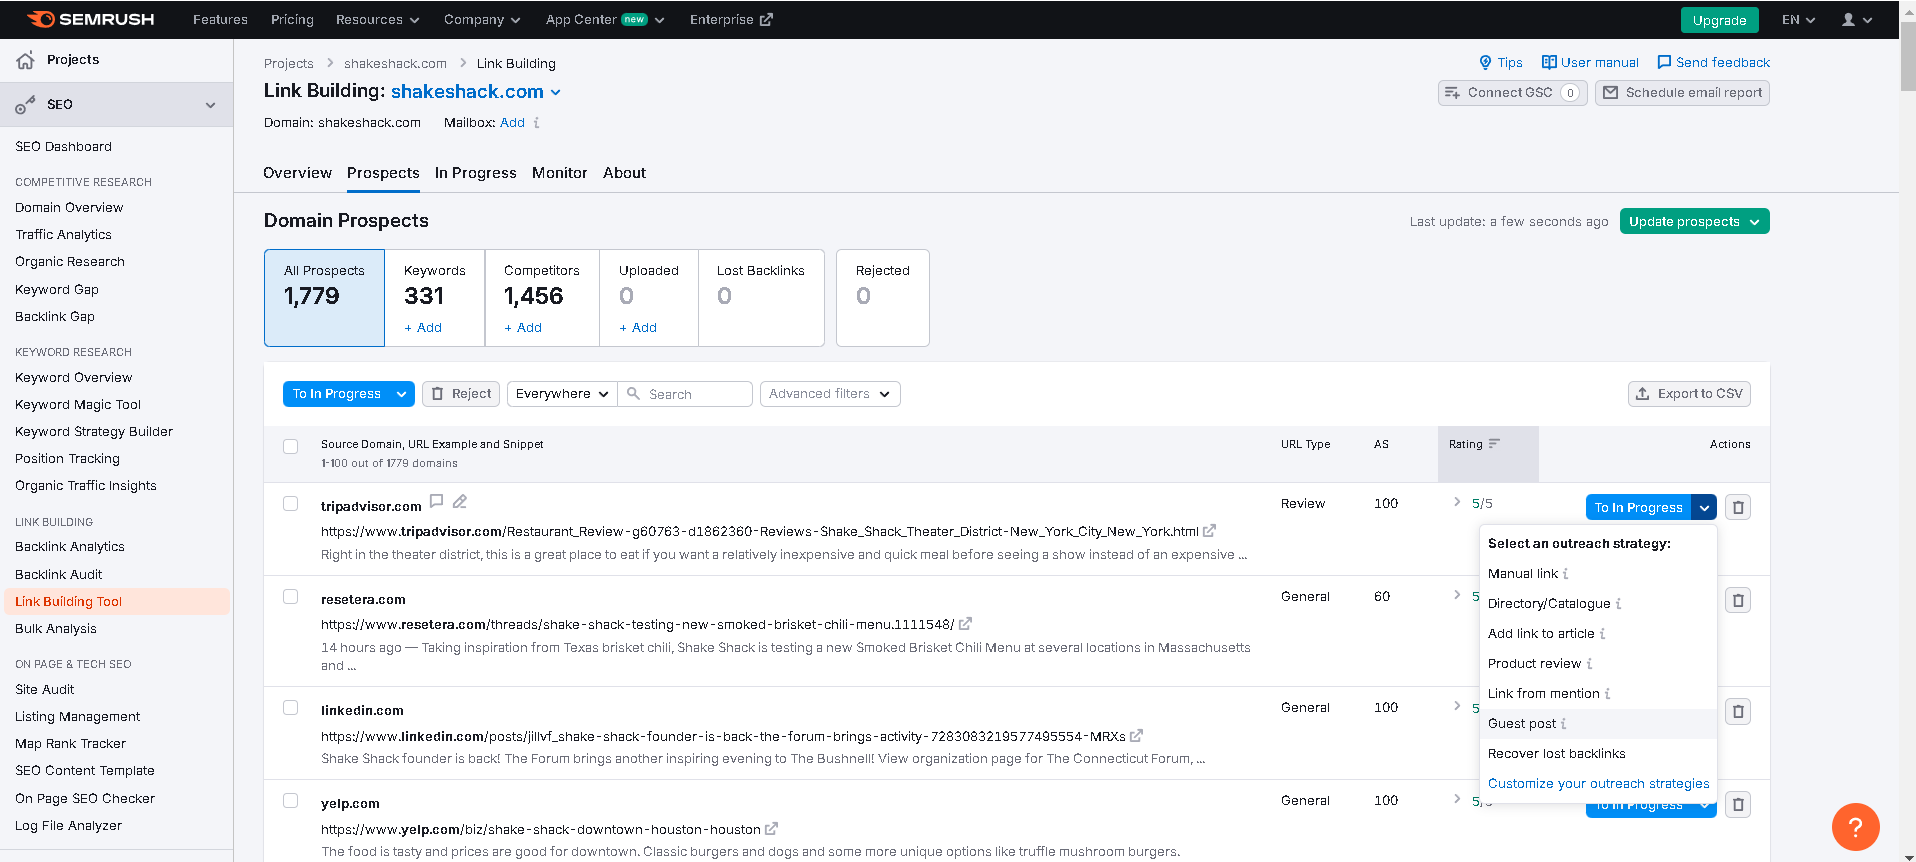
Task: Open the user account profile icon
Action: (1848, 20)
